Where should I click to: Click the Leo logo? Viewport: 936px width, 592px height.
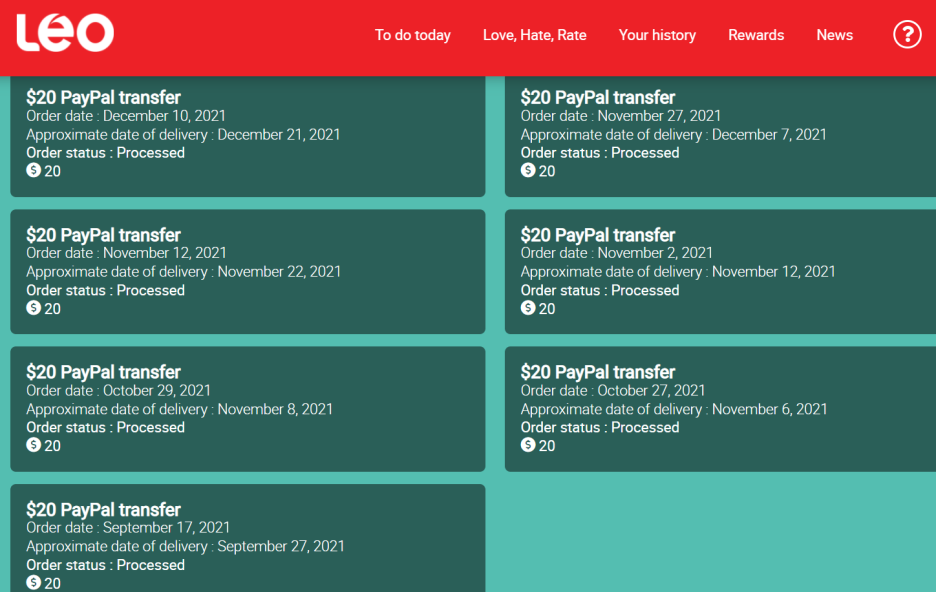pyautogui.click(x=65, y=33)
